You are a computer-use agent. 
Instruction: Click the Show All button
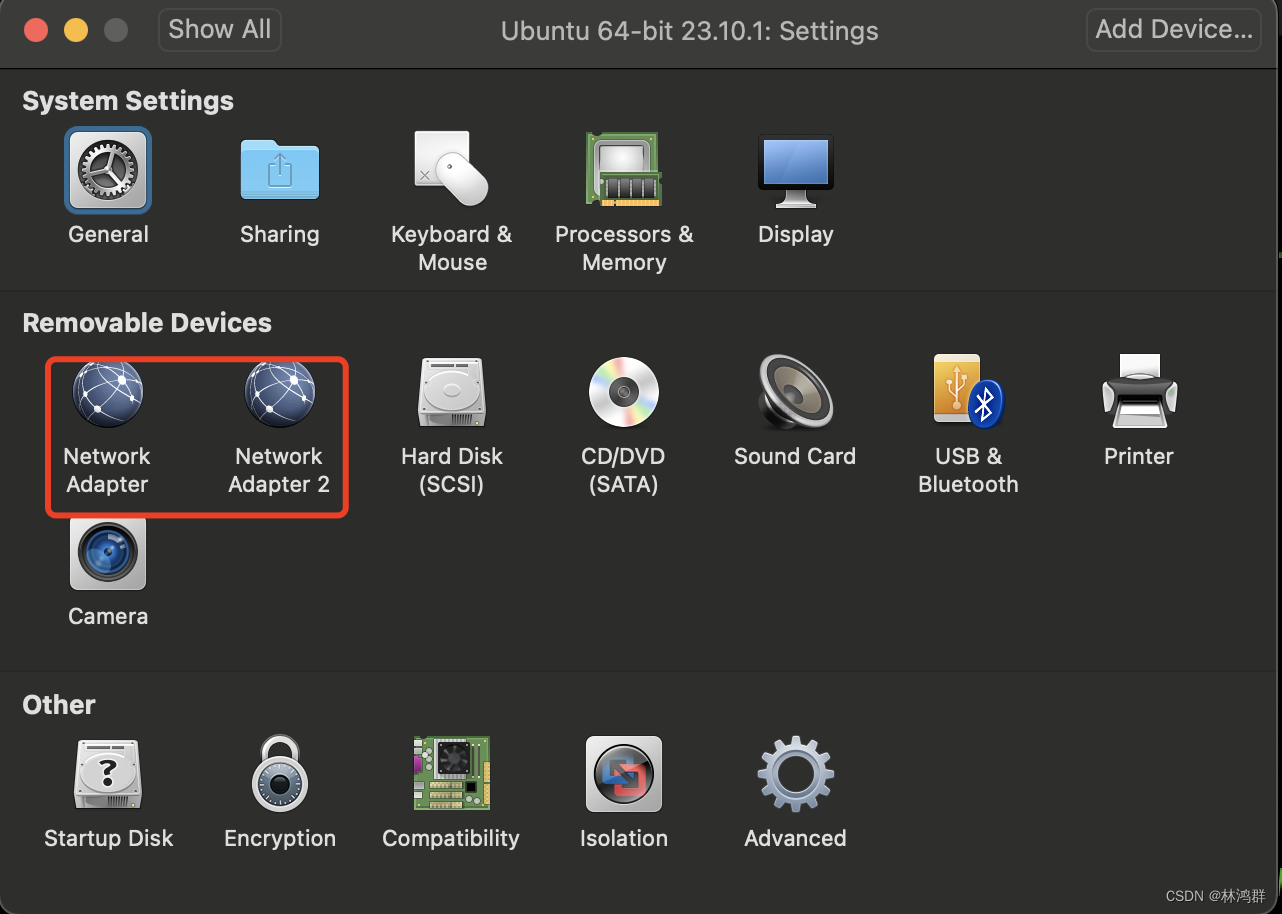(x=220, y=30)
